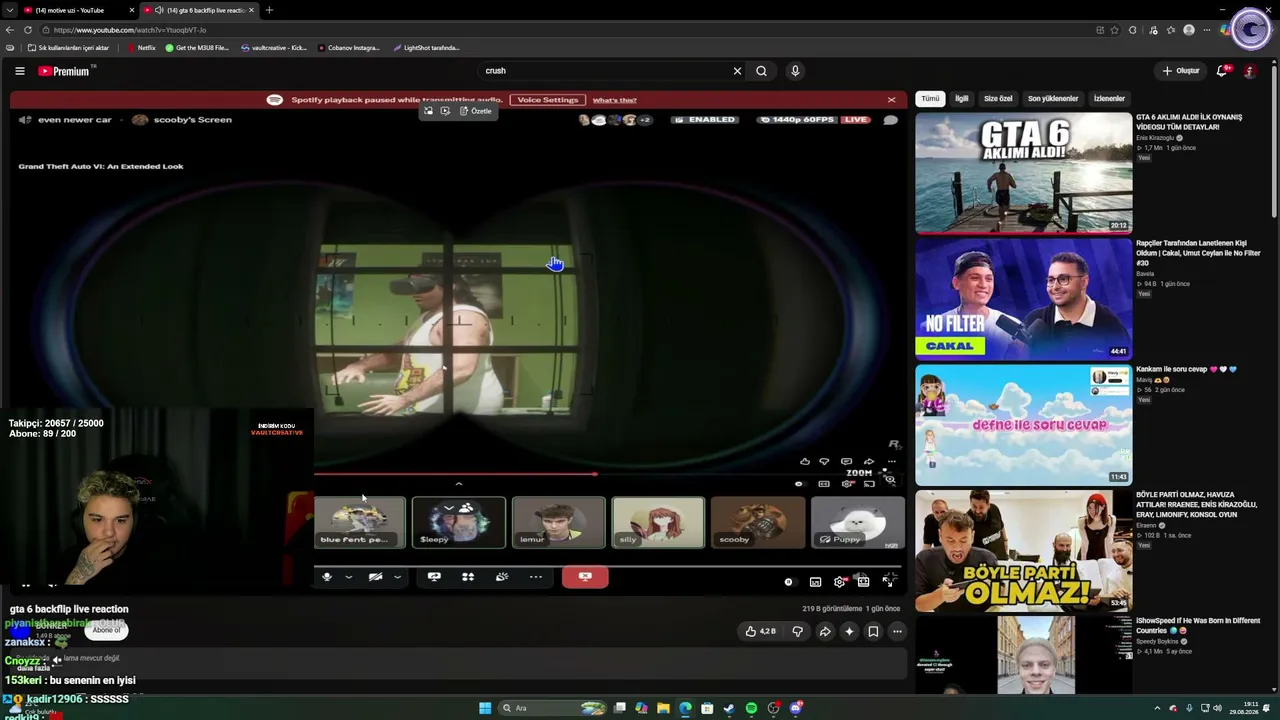The width and height of the screenshot is (1280, 720).
Task: Click the red disconnect call button
Action: [585, 577]
